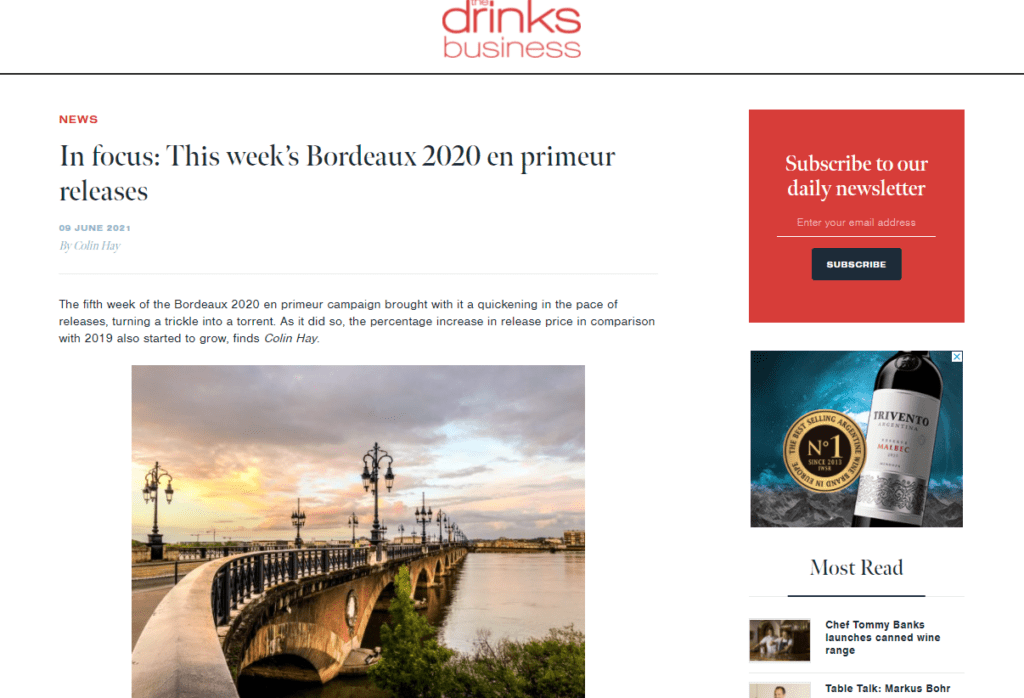
Task: Click the article headline about Bordeaux 2020
Action: (337, 173)
